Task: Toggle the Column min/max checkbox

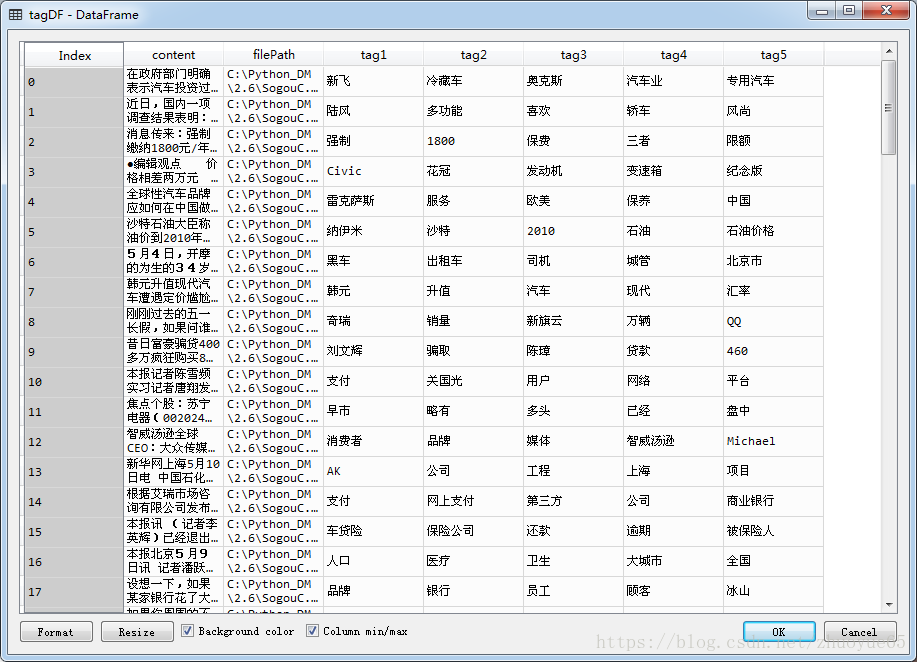Action: [x=312, y=631]
